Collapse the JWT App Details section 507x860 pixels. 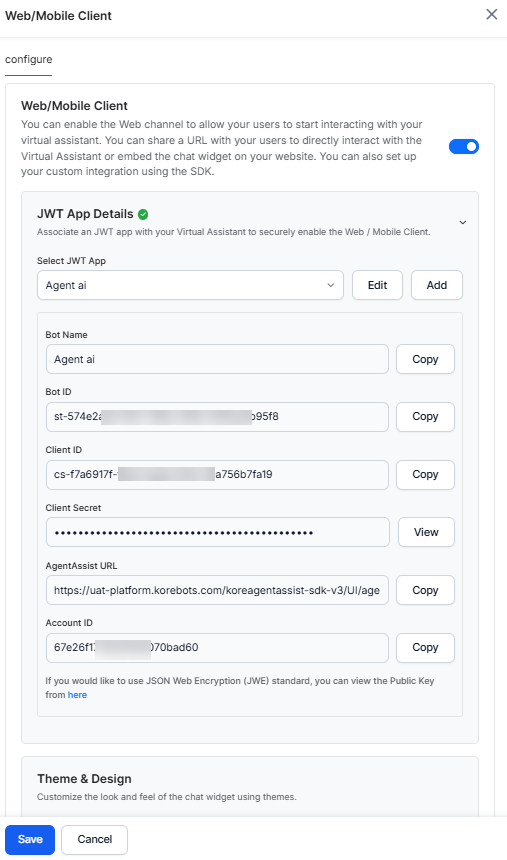pos(463,222)
